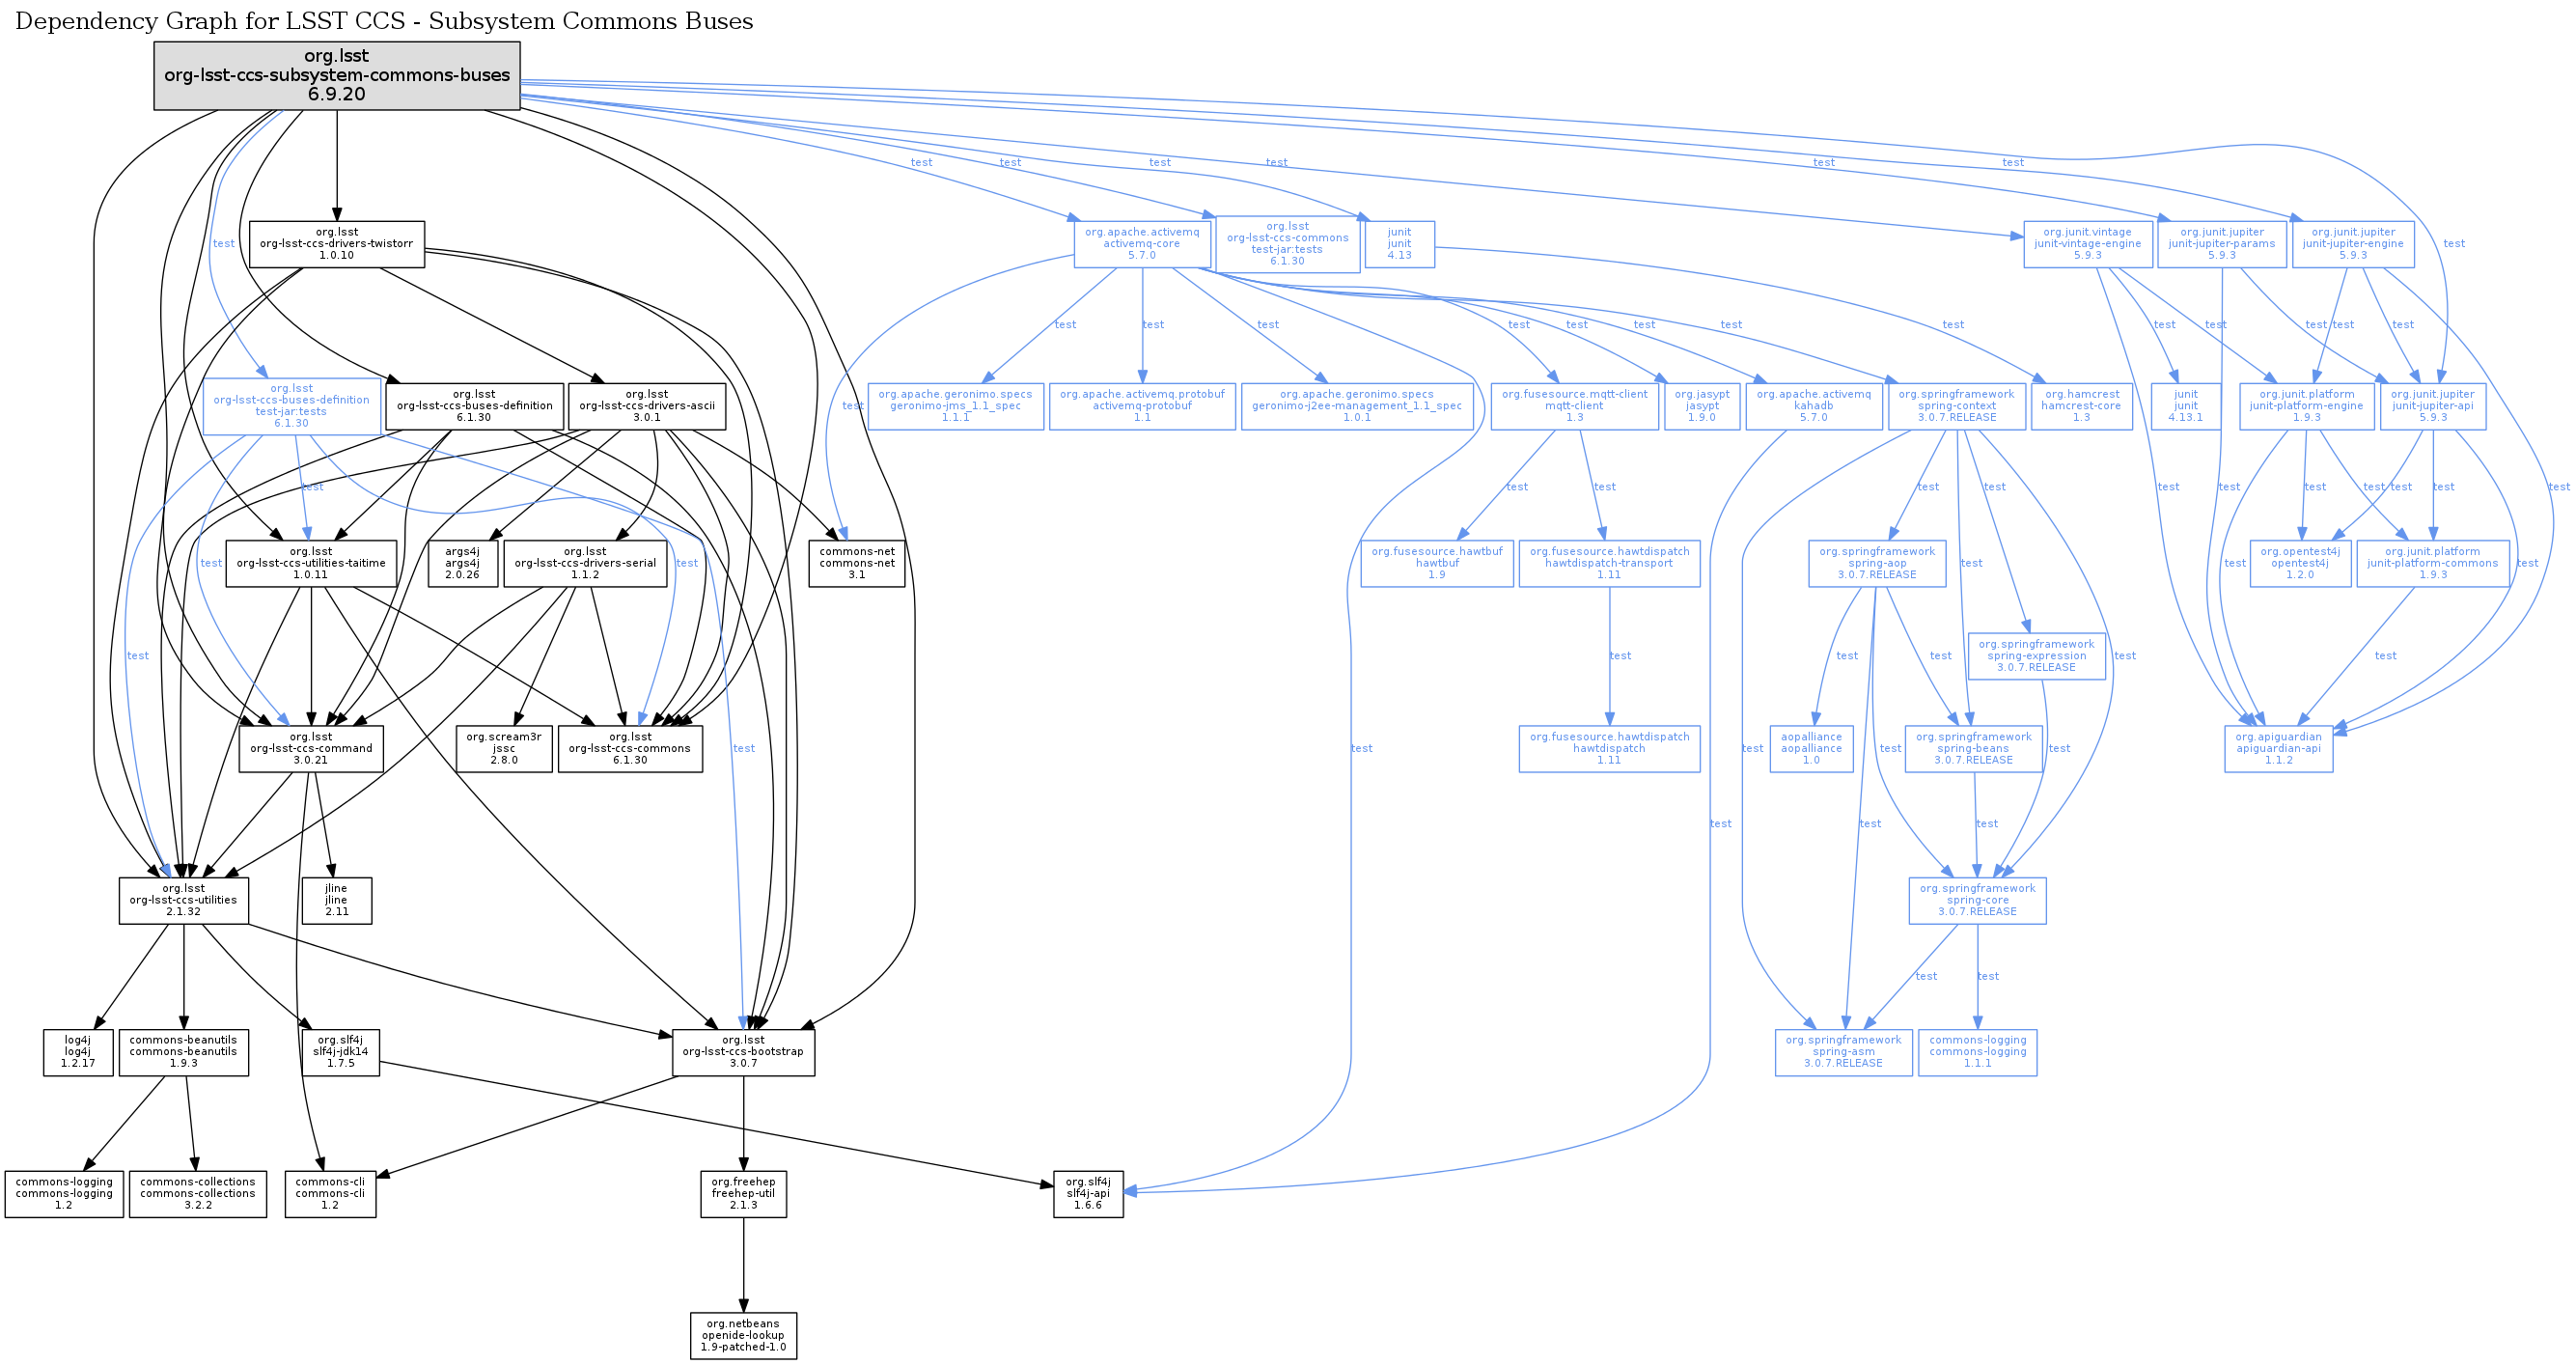Select the org-lsst-ccs-utilities 2.1.32 node
The height and width of the screenshot is (1364, 2576).
coord(183,900)
